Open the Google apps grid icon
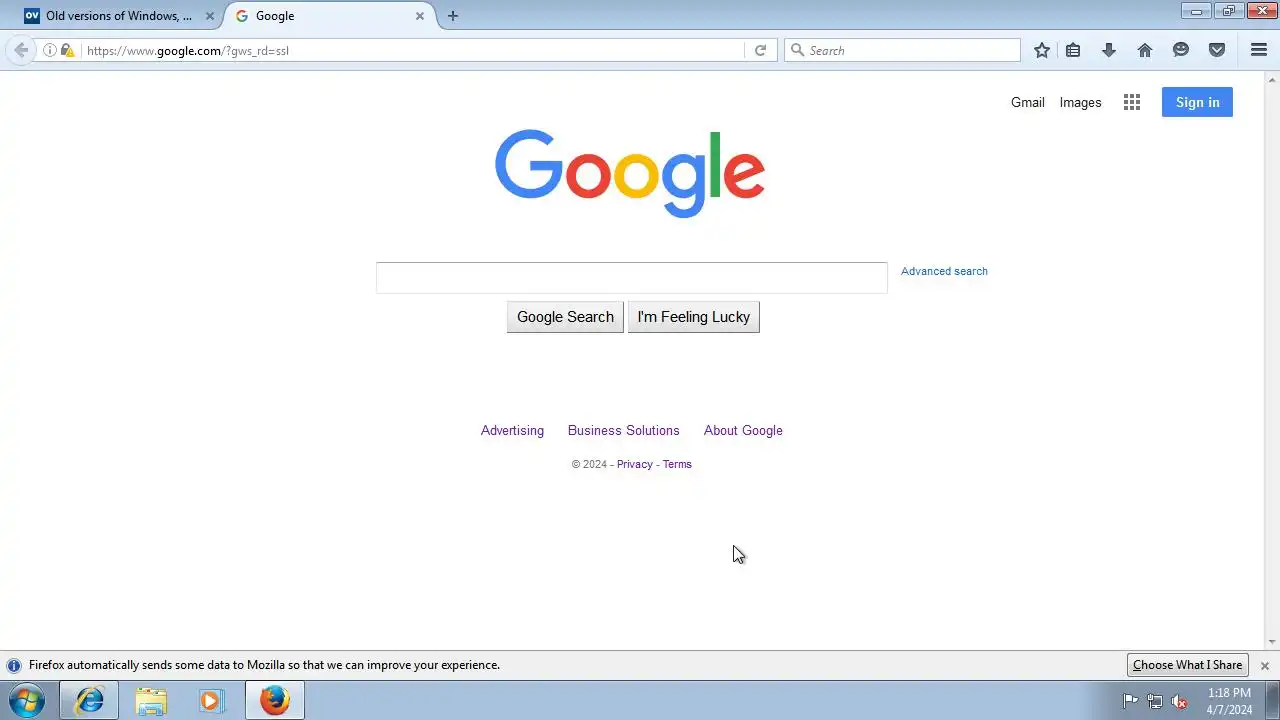 click(1132, 102)
